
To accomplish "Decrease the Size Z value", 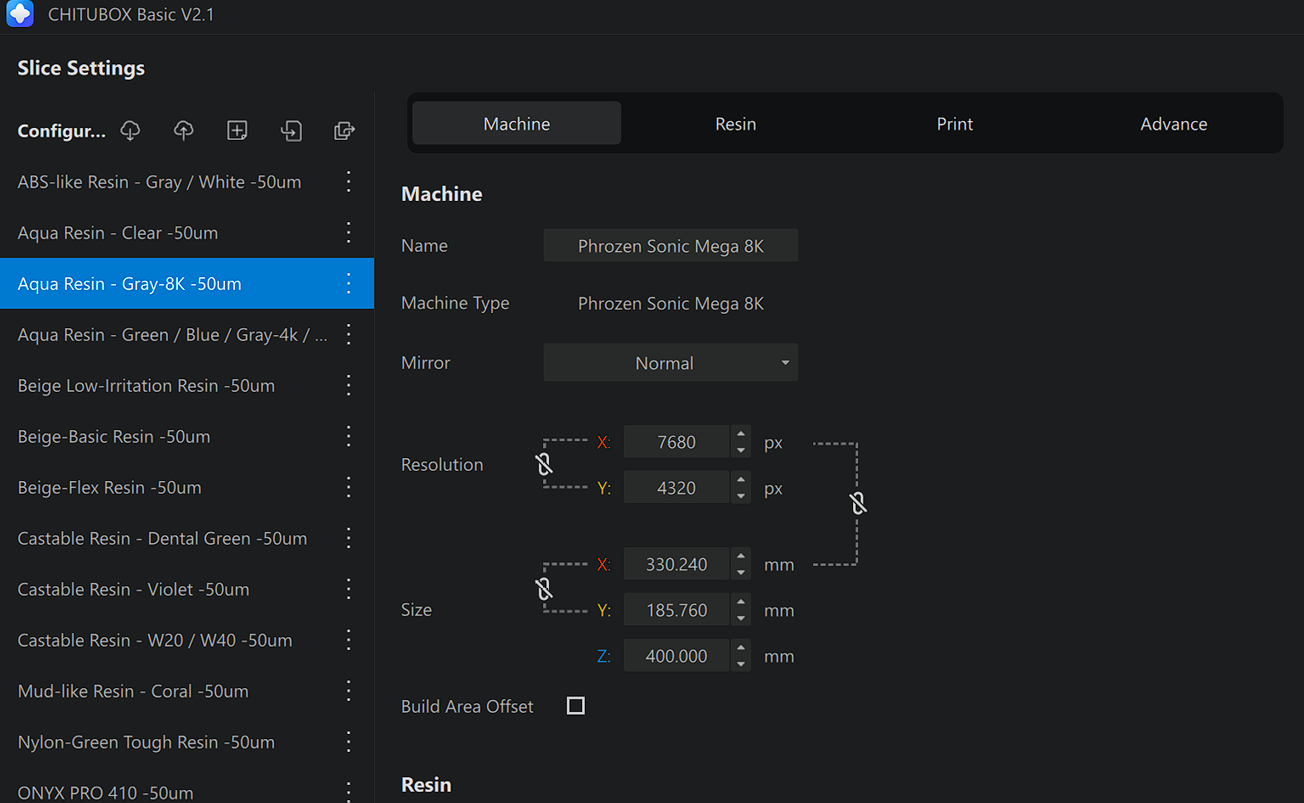I will pyautogui.click(x=741, y=664).
